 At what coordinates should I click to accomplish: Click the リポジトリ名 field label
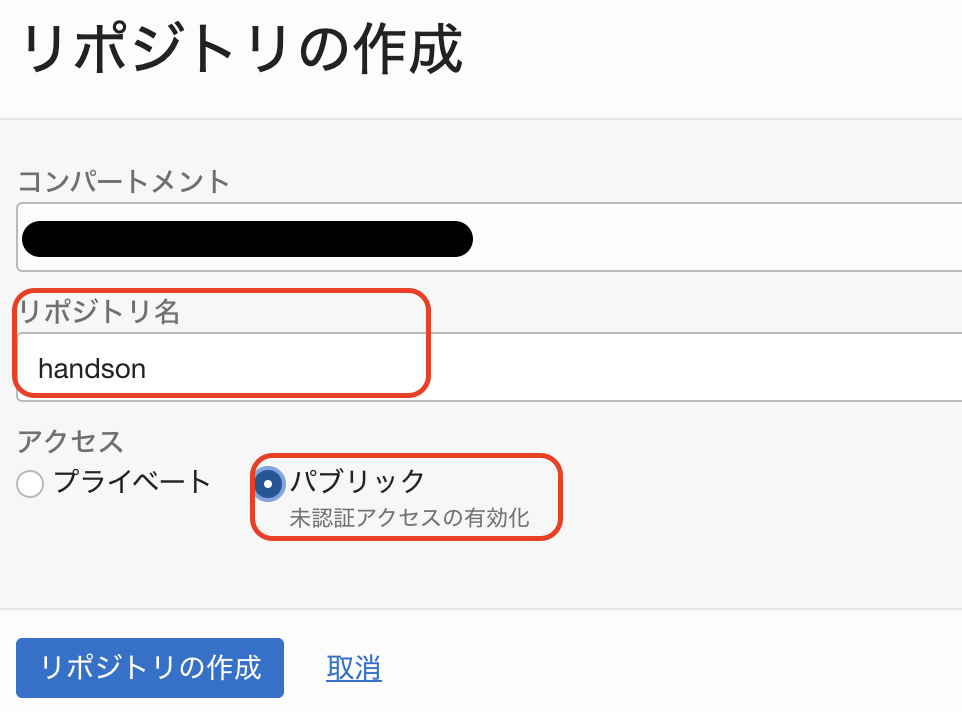(x=100, y=312)
